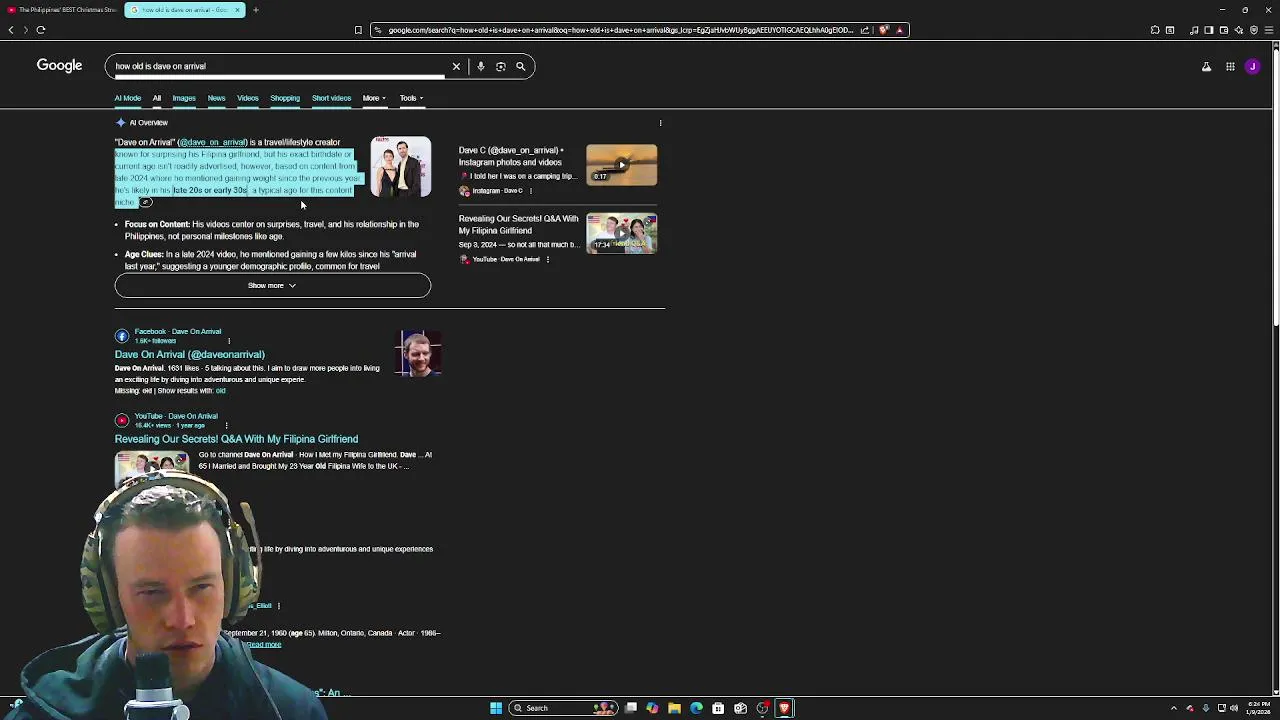This screenshot has height=720, width=1280.
Task: Go back using the browser back arrow
Action: click(x=11, y=30)
